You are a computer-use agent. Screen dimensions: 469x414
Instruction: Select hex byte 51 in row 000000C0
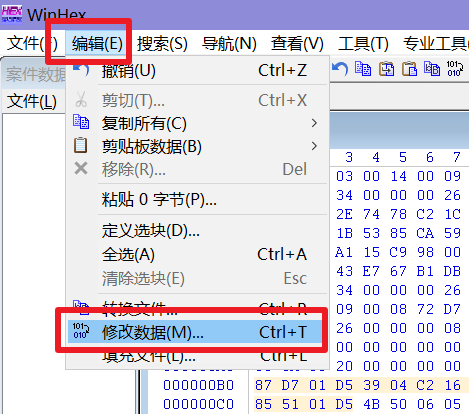coord(290,404)
